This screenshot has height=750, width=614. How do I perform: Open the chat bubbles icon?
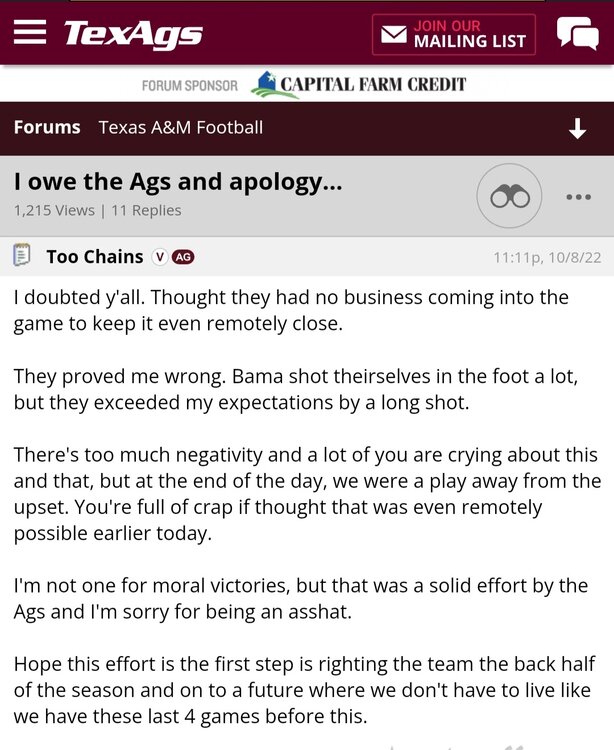pos(577,34)
